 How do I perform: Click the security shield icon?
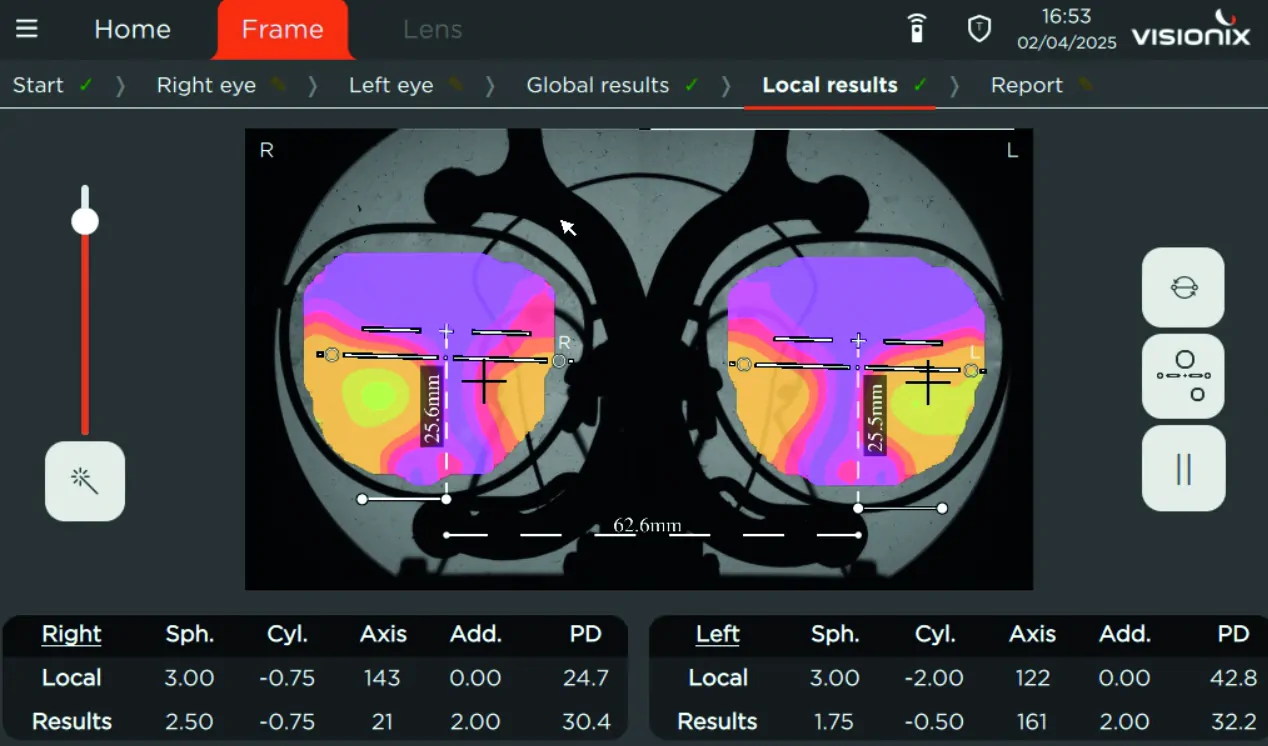coord(979,29)
